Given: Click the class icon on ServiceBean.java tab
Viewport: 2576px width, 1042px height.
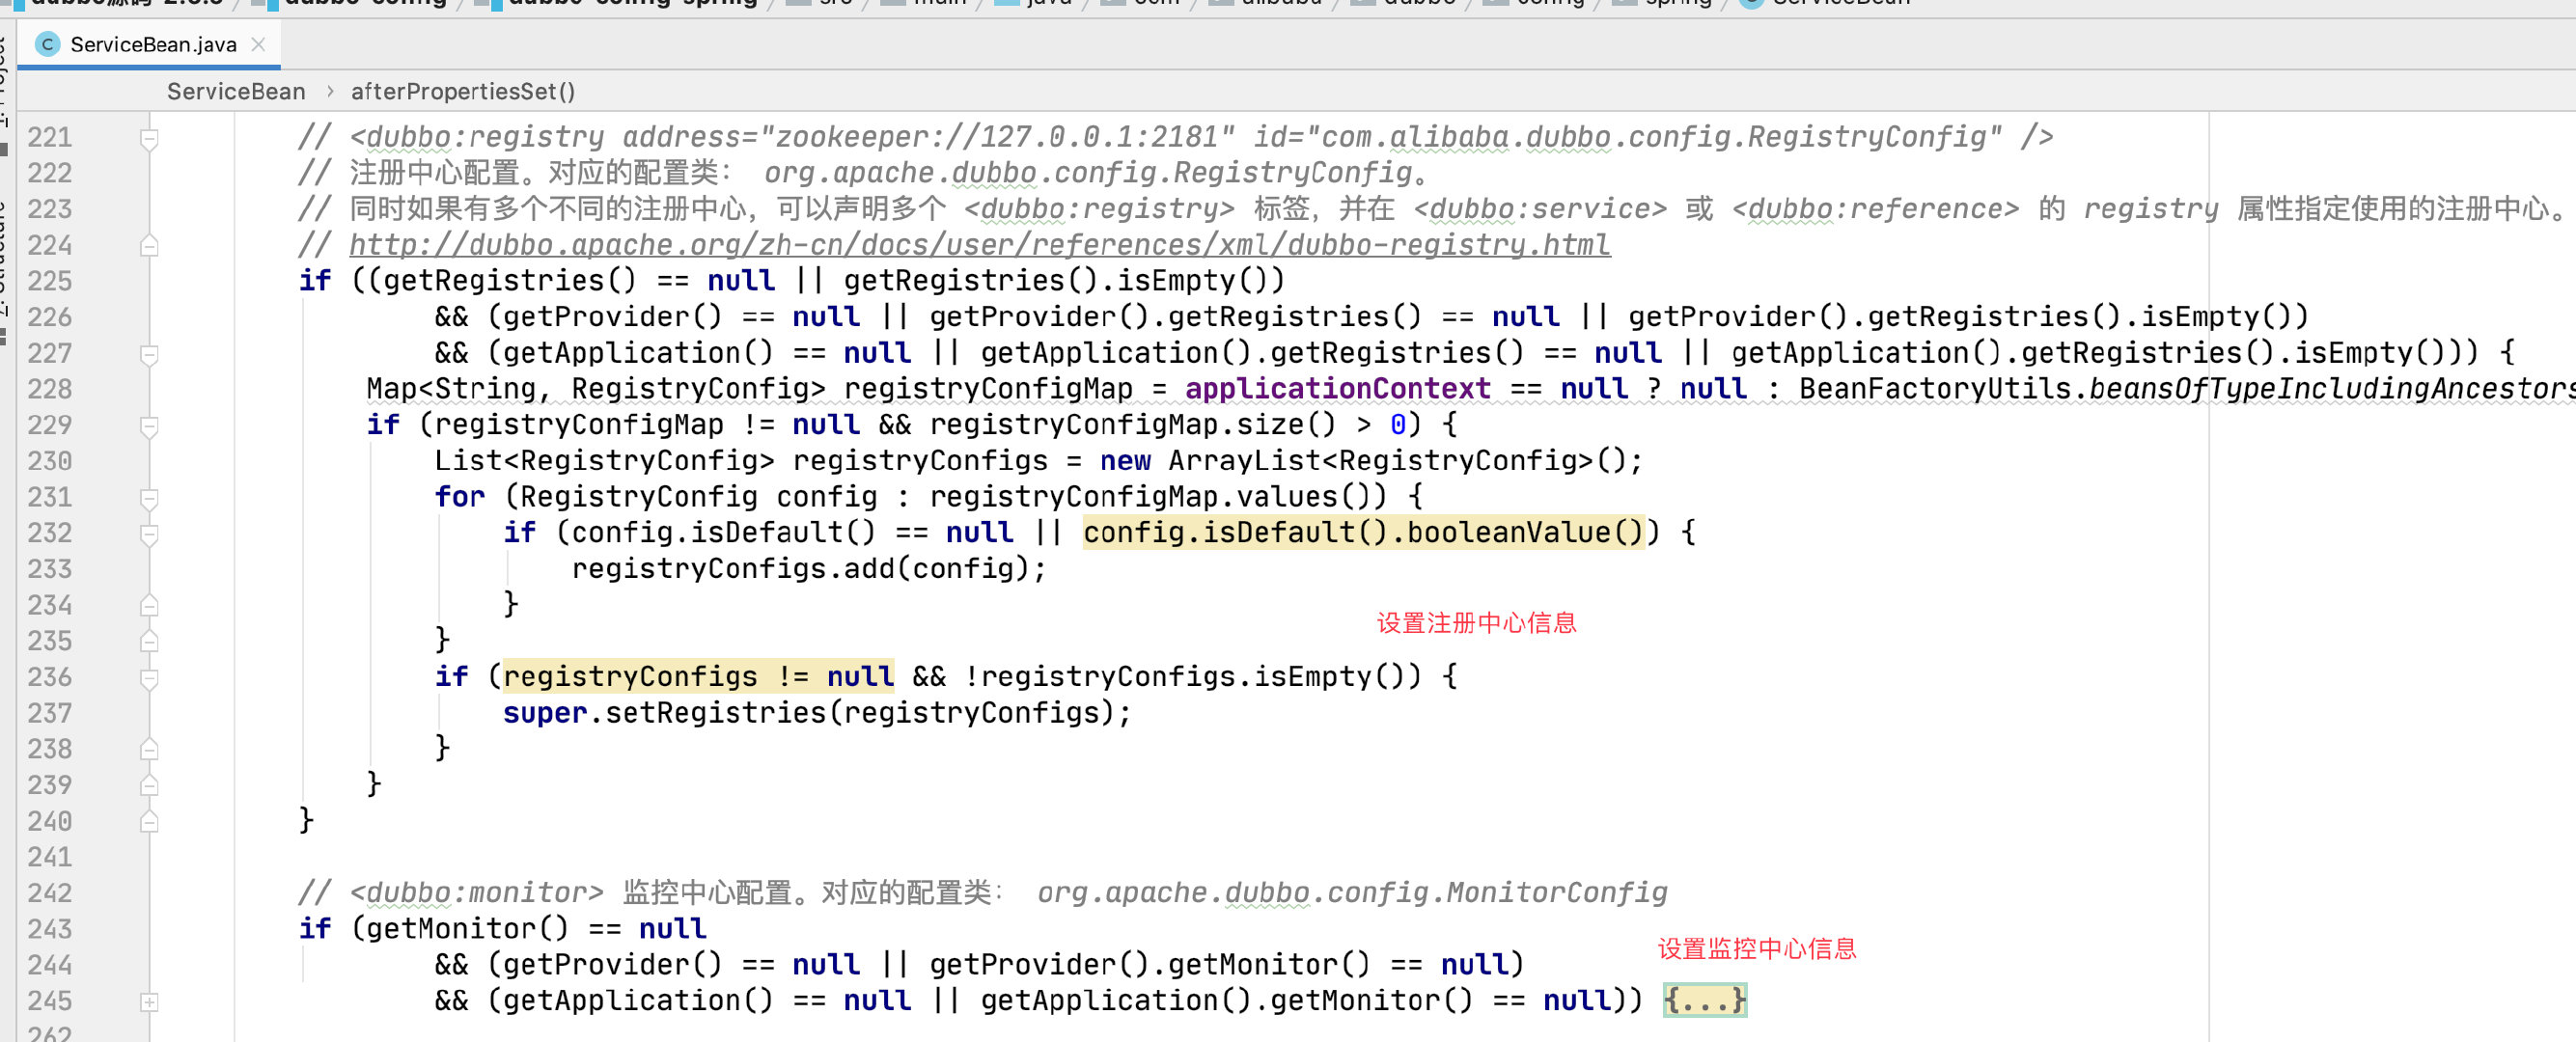Looking at the screenshot, I should pos(47,44).
